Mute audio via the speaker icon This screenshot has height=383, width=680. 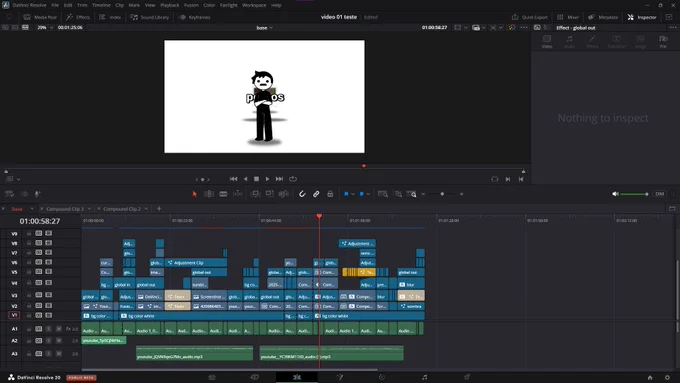click(615, 194)
